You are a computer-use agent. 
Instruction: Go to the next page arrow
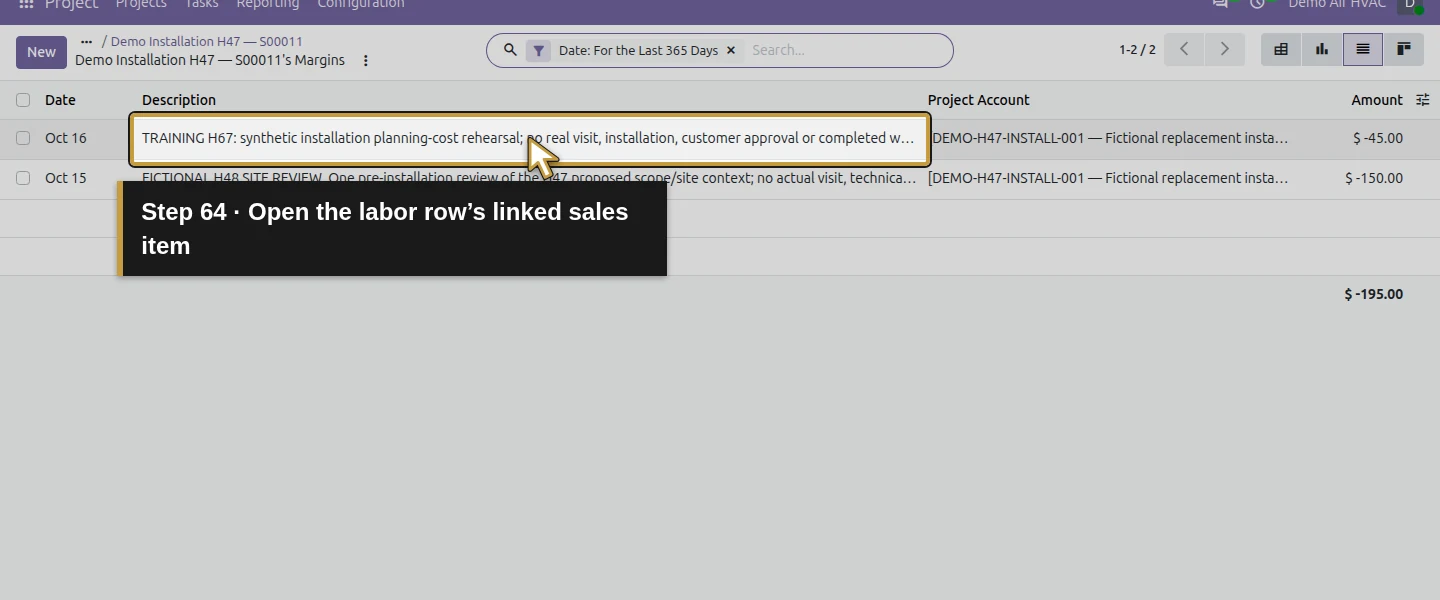click(1224, 49)
